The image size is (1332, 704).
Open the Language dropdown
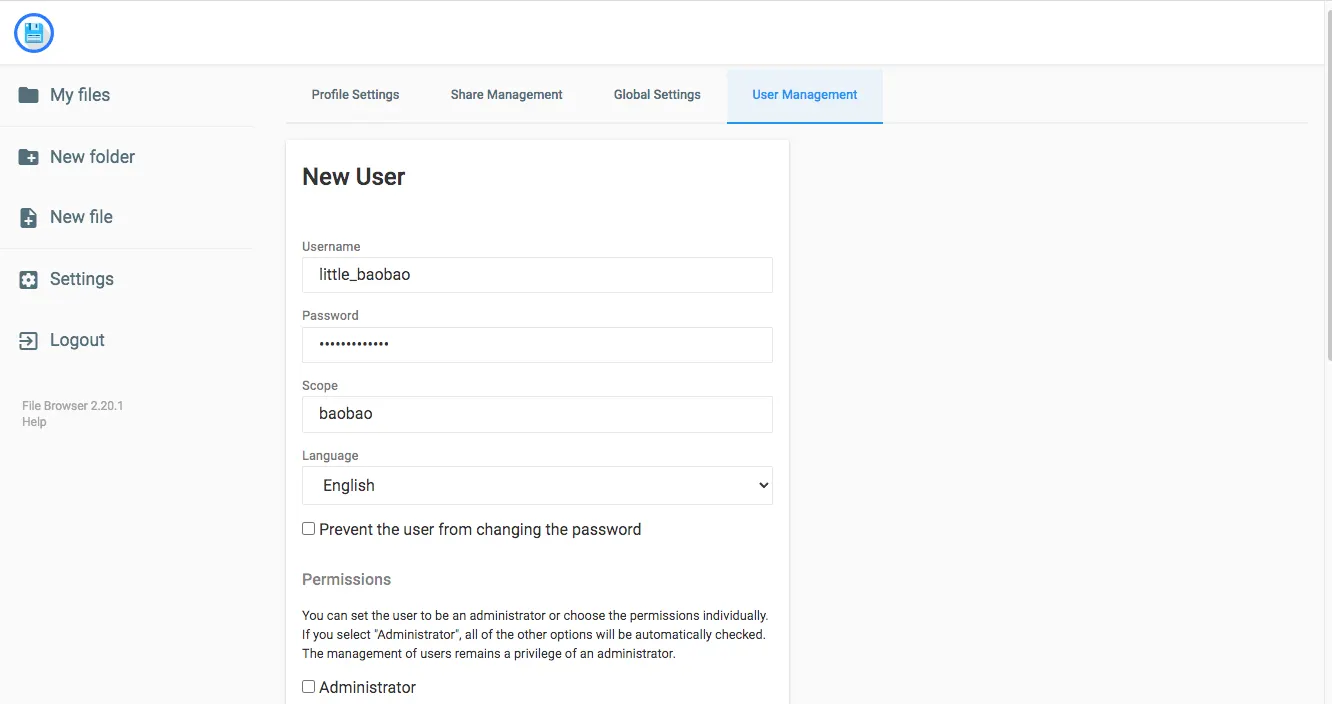(537, 485)
